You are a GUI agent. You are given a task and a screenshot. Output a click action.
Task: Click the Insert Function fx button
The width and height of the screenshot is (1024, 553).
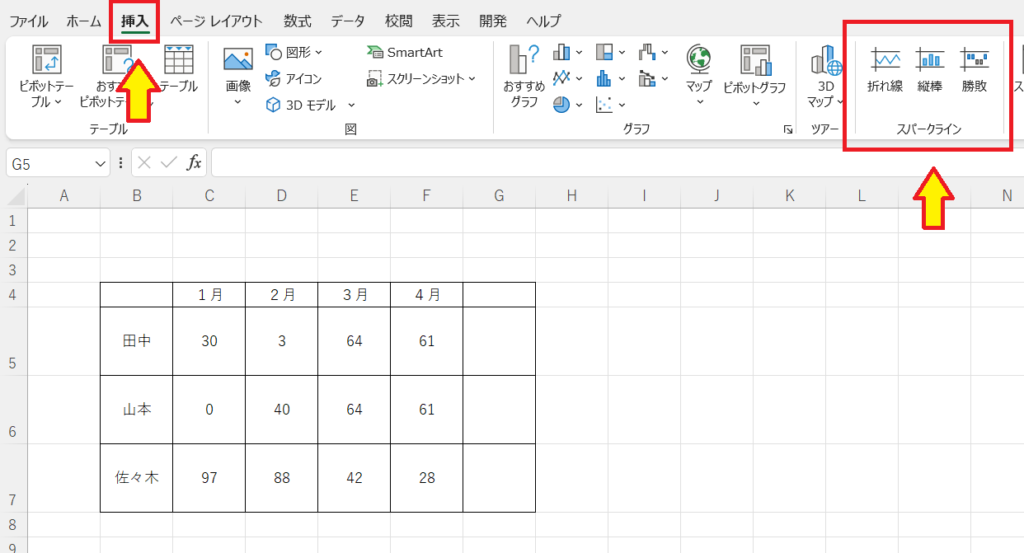click(194, 163)
